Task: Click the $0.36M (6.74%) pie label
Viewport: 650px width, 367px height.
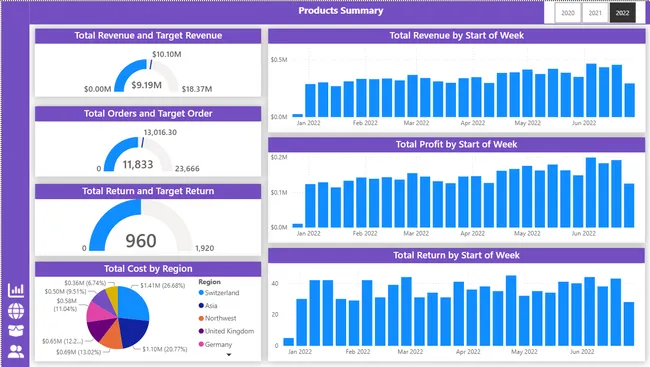Action: point(85,283)
